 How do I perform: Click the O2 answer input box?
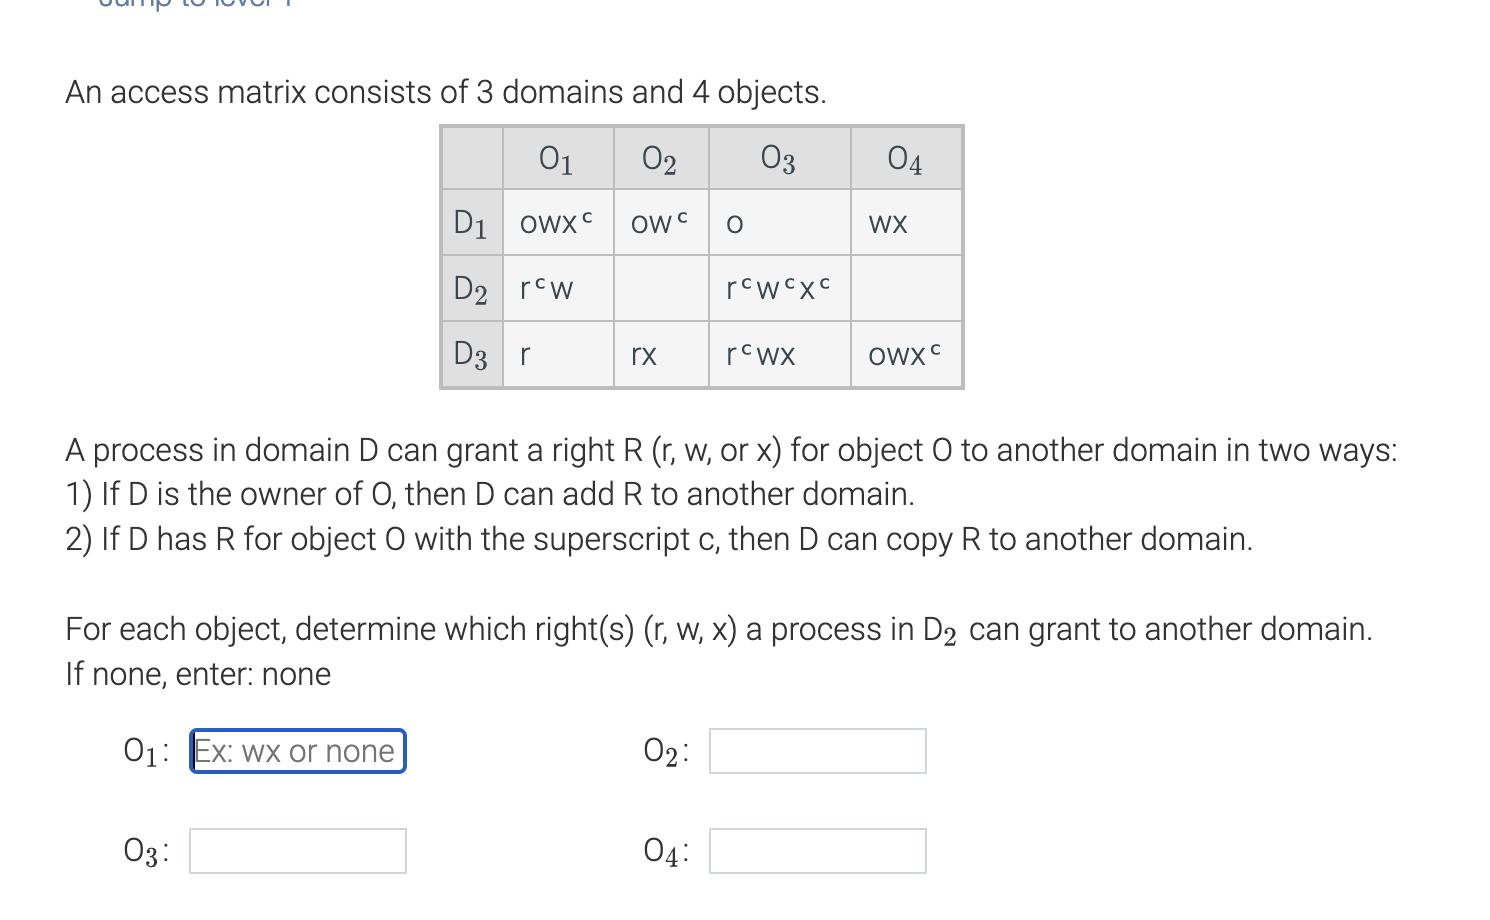pos(816,750)
